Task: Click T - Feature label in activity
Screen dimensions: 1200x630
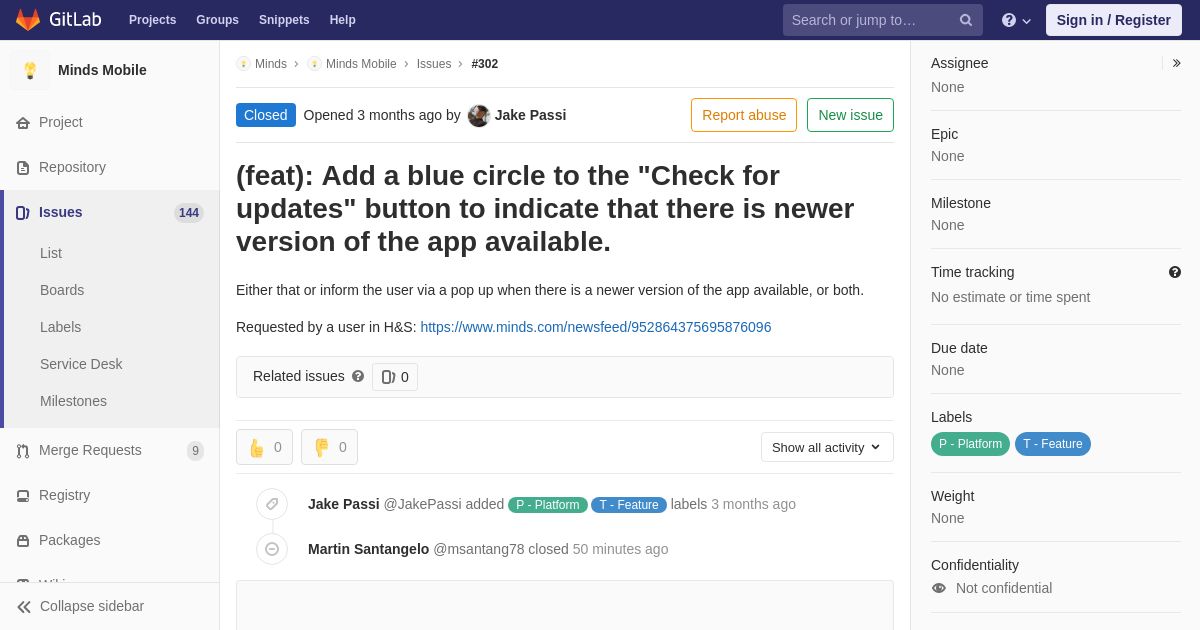Action: (x=629, y=505)
